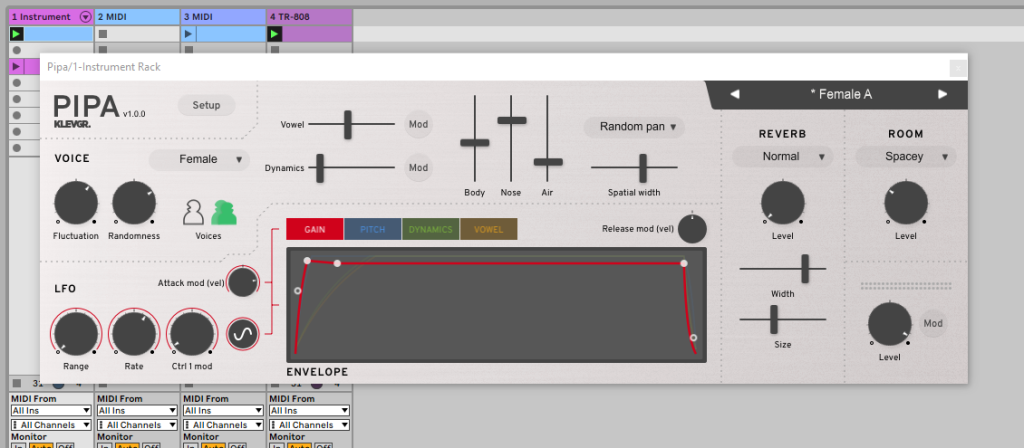Toggle the Mod button beside bottom-right Level knob

pyautogui.click(x=933, y=324)
